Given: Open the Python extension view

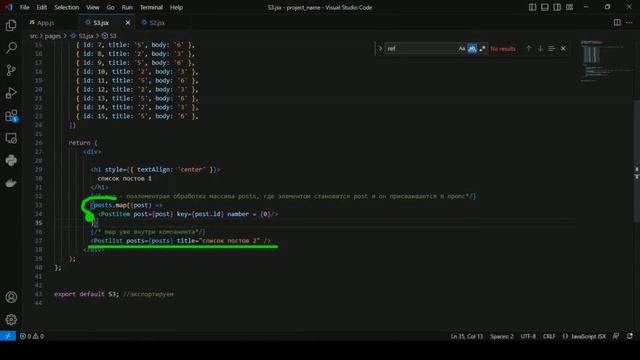Looking at the screenshot, I should 11,160.
